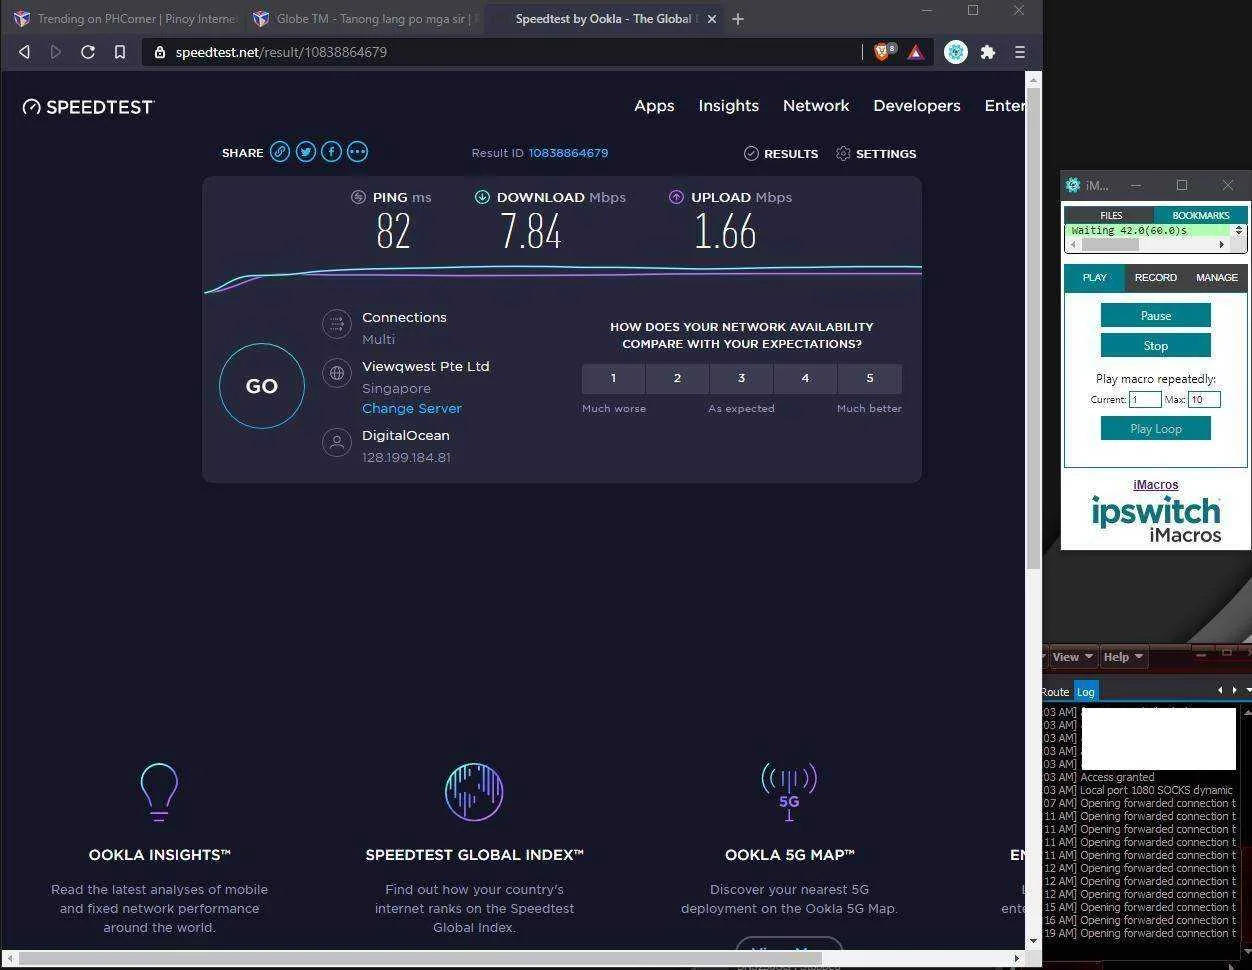Viewport: 1252px width, 970px height.
Task: Open Speedtest SETTINGS
Action: pos(876,154)
